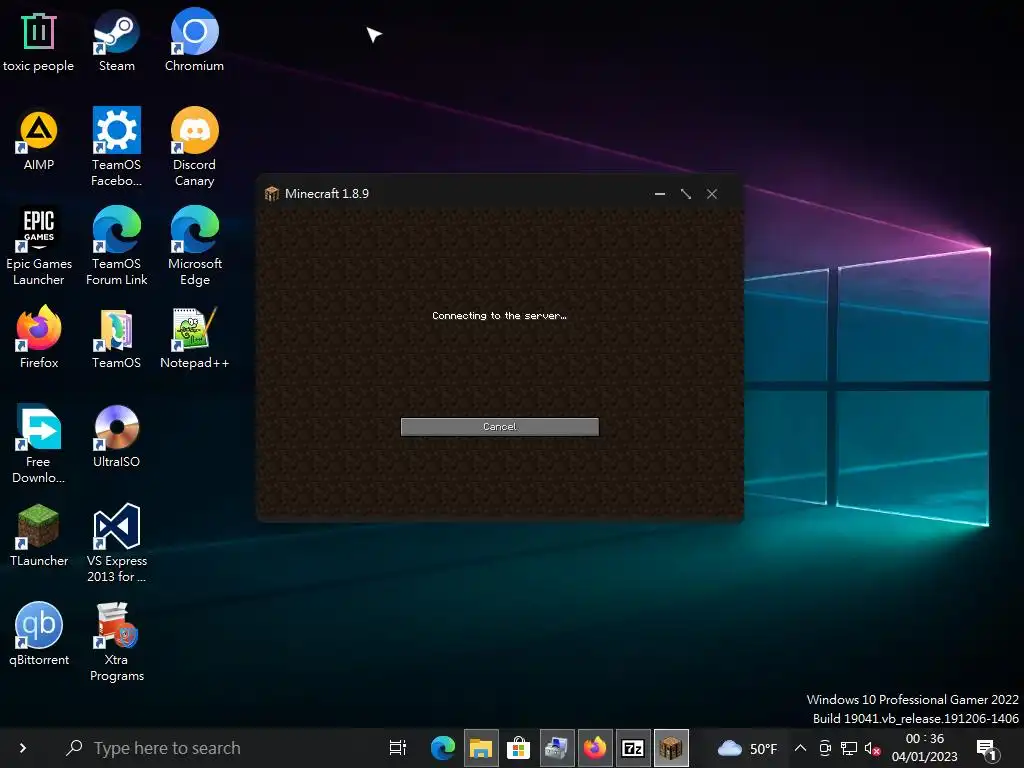Screen dimensions: 1024x768
Task: Select the qBittorrent desktop shortcut
Action: [39, 634]
